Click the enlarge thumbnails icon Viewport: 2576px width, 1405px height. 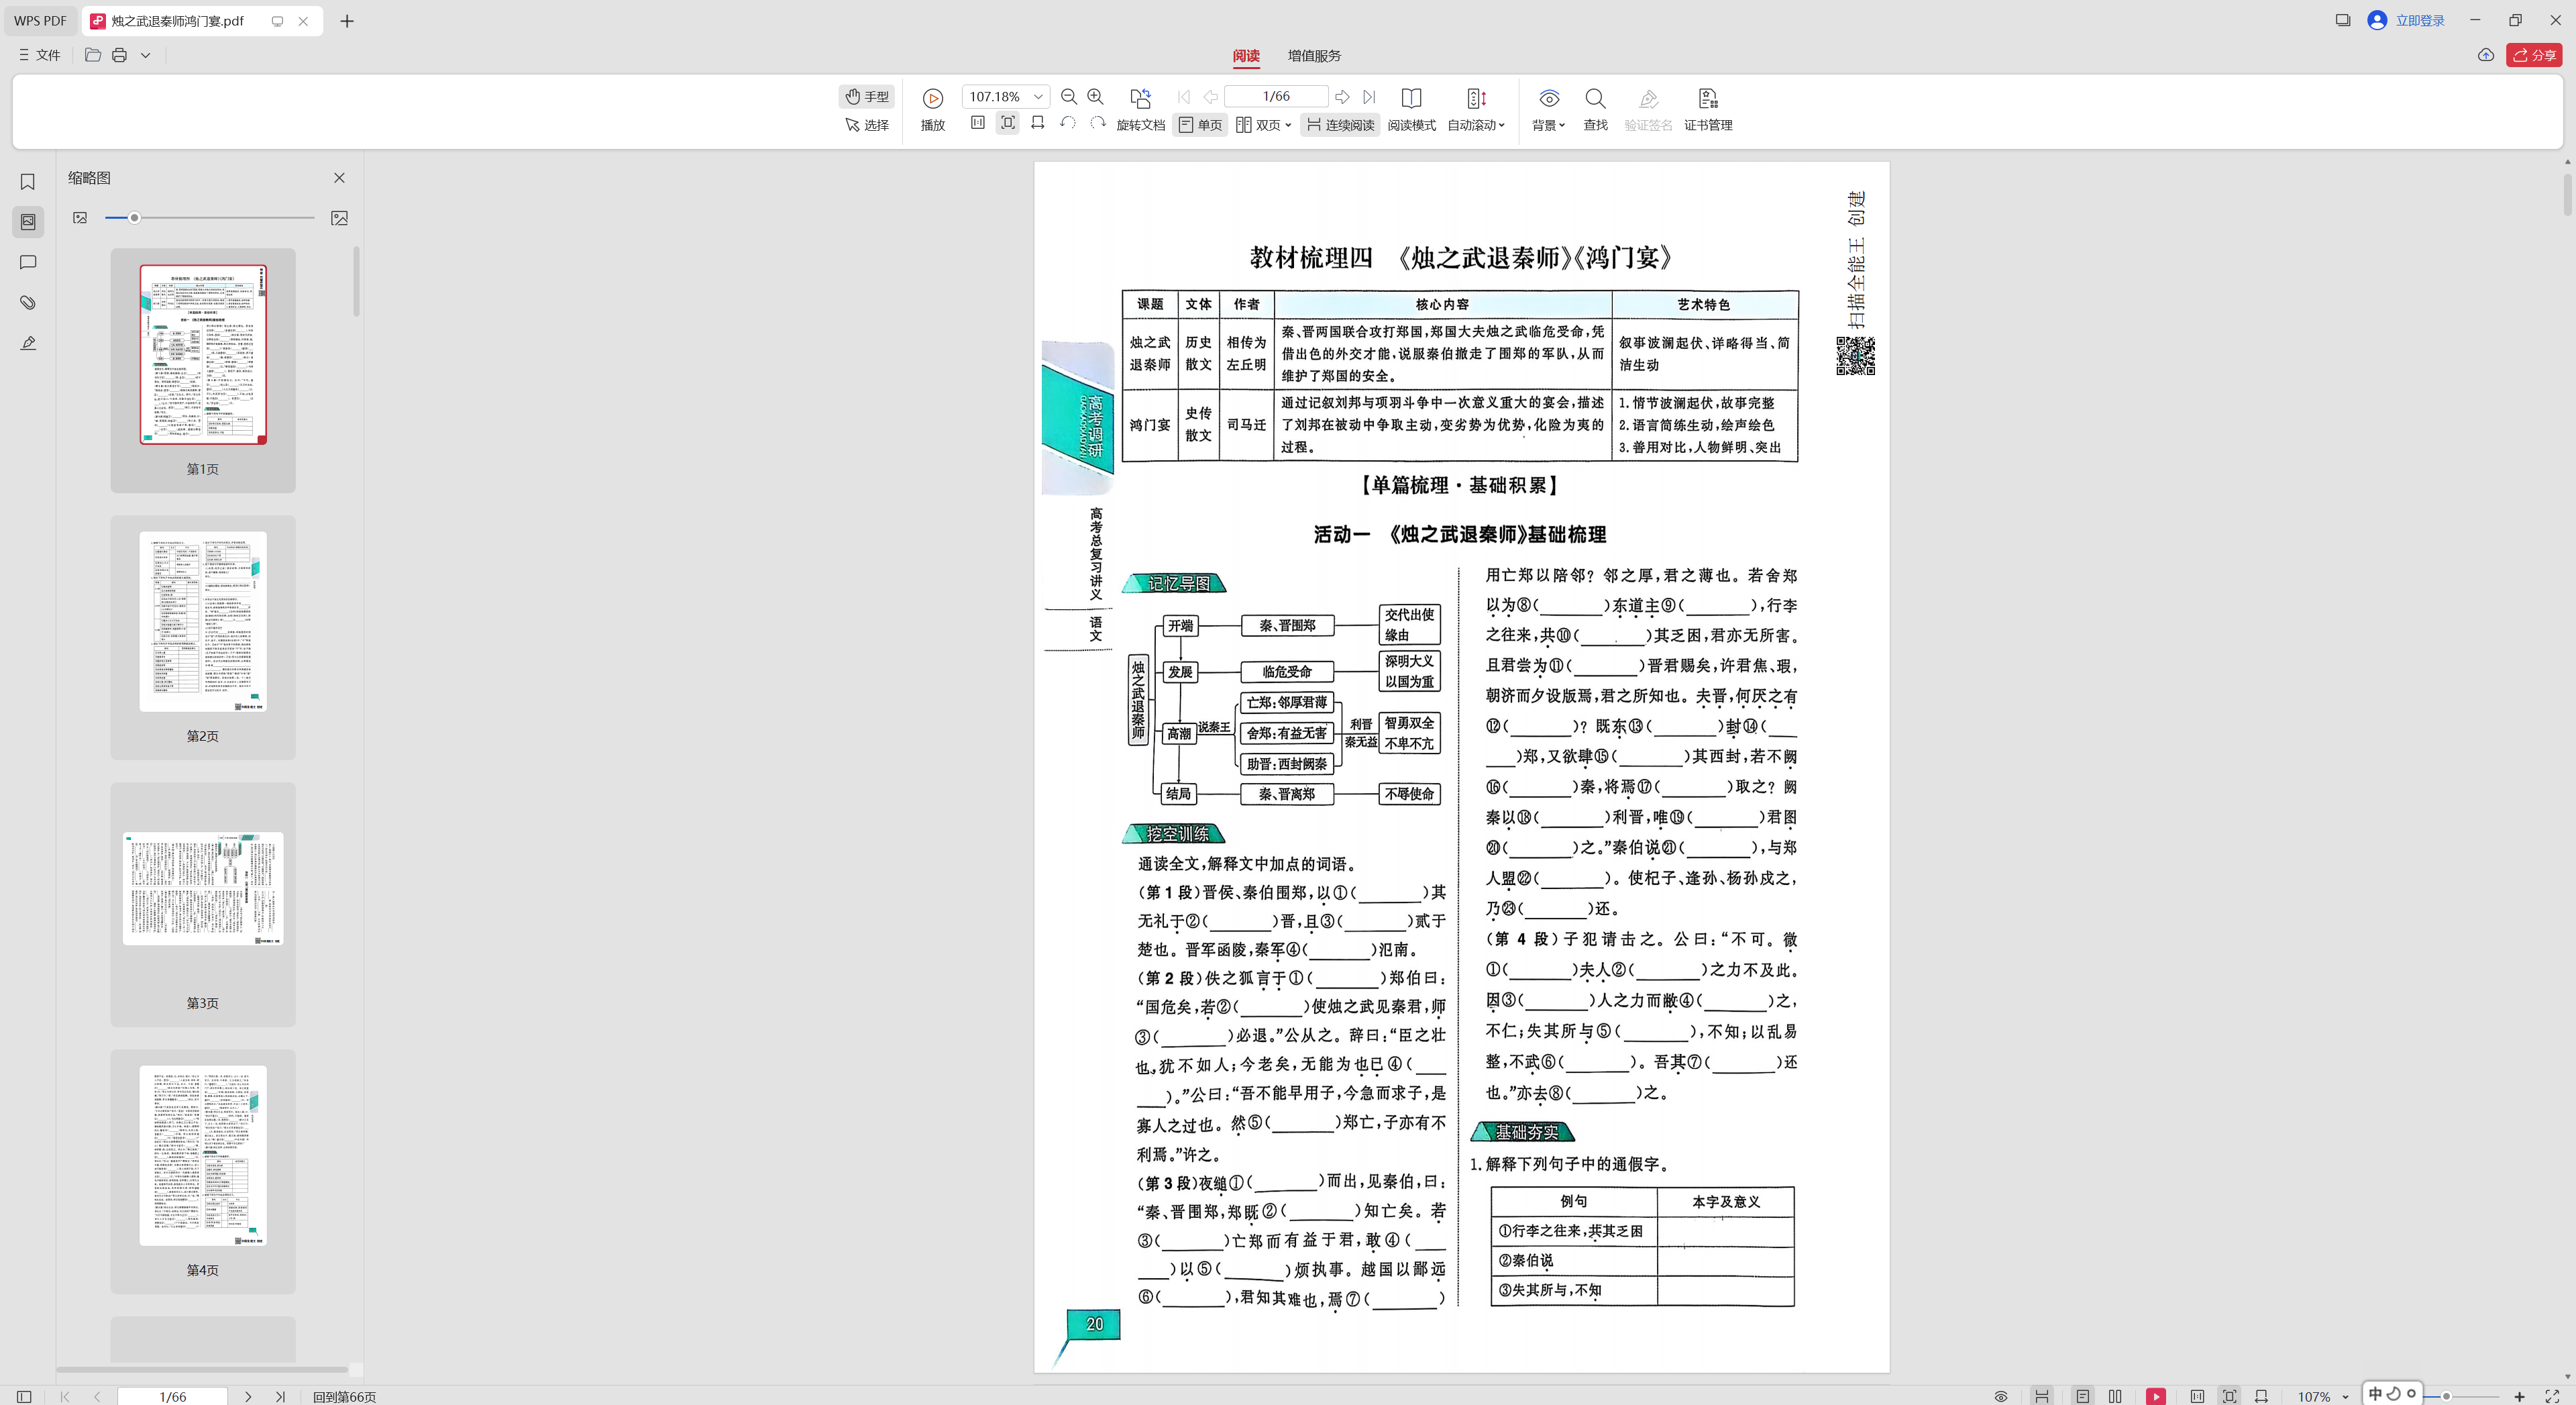pyautogui.click(x=339, y=217)
